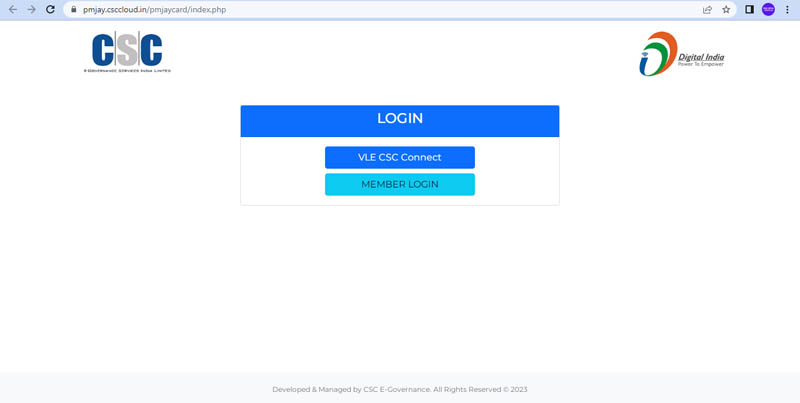Click the browser back arrow
The image size is (800, 403).
pos(13,10)
